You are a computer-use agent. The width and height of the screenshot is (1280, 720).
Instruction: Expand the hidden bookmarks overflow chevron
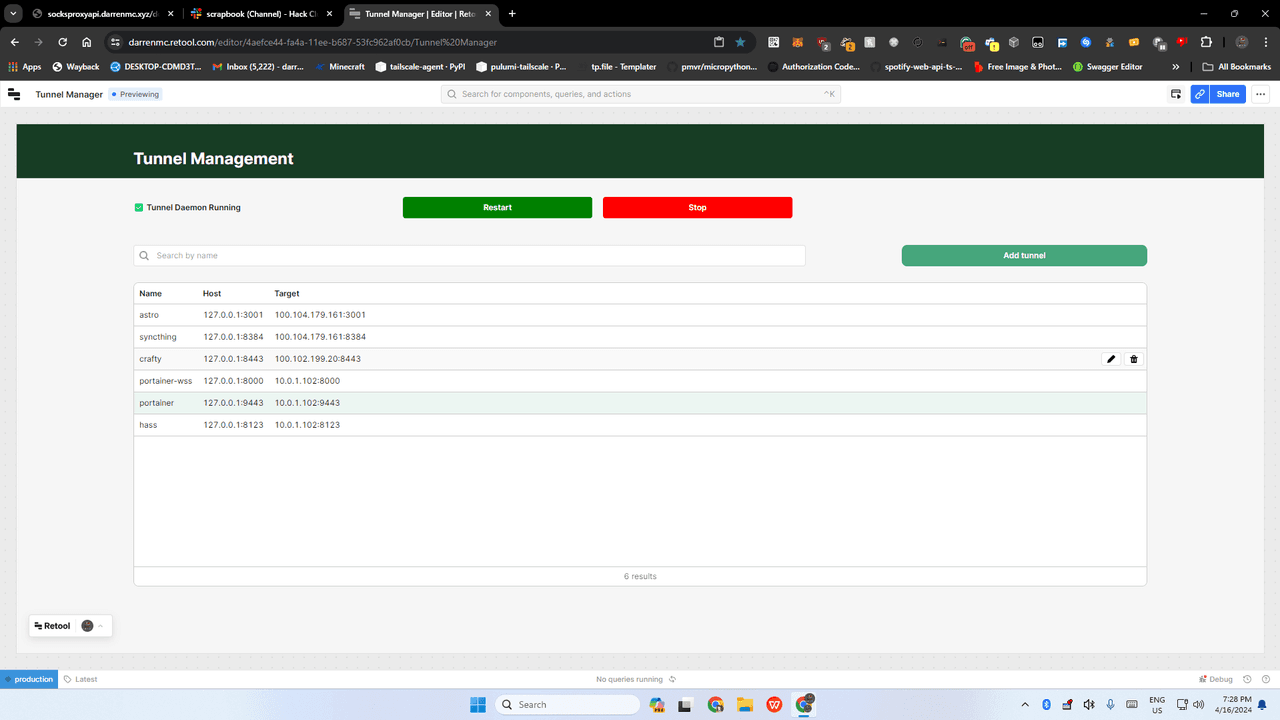click(1175, 67)
